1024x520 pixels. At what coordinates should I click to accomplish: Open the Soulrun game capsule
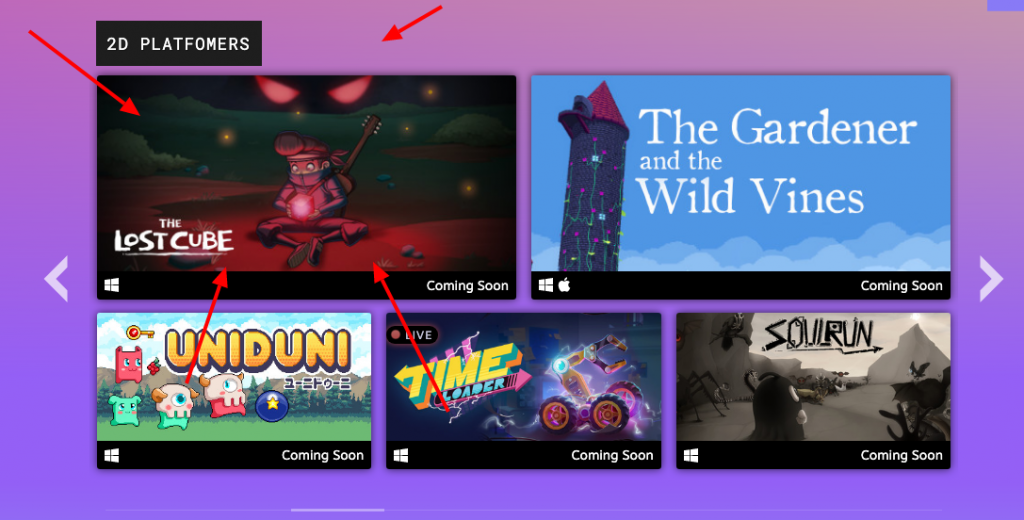813,391
